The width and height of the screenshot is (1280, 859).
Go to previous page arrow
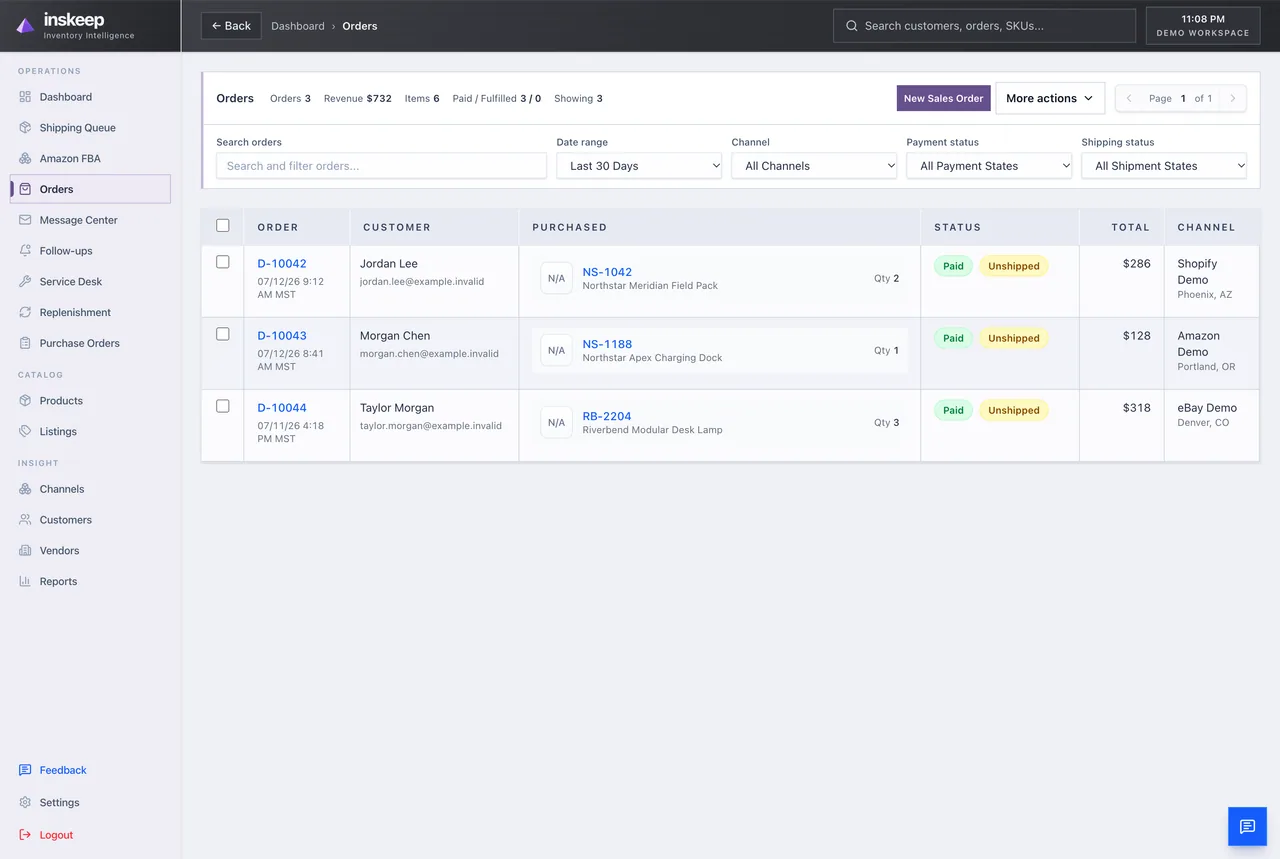pos(1129,98)
